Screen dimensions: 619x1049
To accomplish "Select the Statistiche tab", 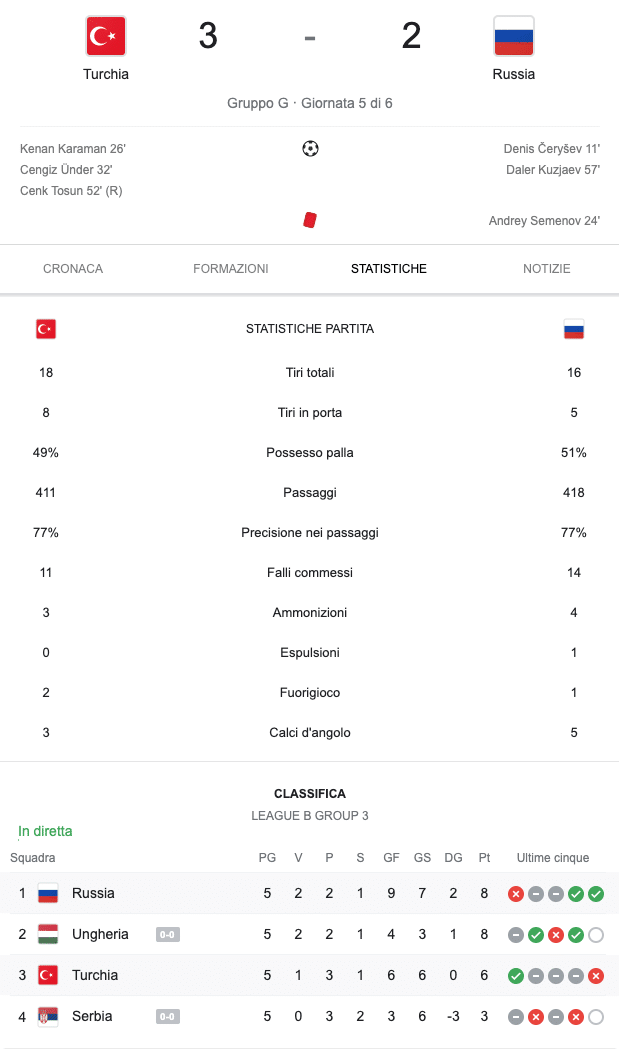I will [389, 269].
